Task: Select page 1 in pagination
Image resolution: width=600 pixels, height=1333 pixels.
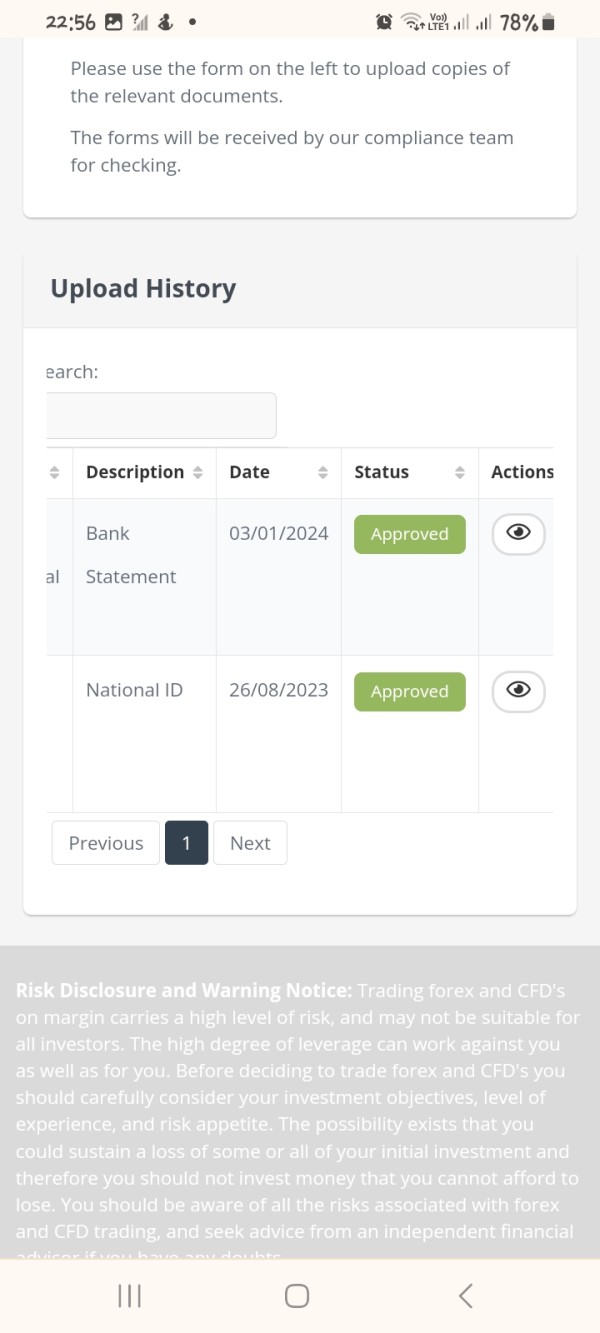Action: 186,843
